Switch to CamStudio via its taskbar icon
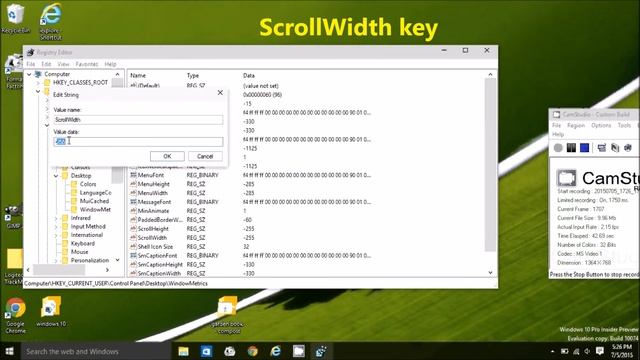The image size is (640, 360). (x=298, y=351)
